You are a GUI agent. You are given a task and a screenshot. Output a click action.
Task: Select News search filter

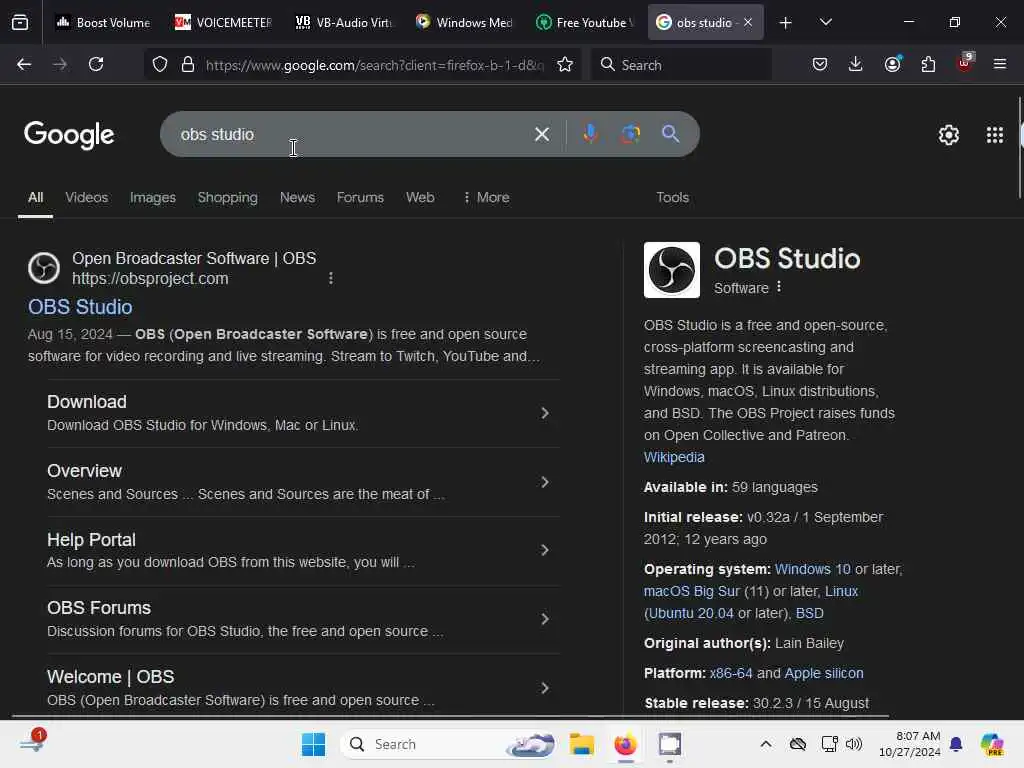(297, 197)
